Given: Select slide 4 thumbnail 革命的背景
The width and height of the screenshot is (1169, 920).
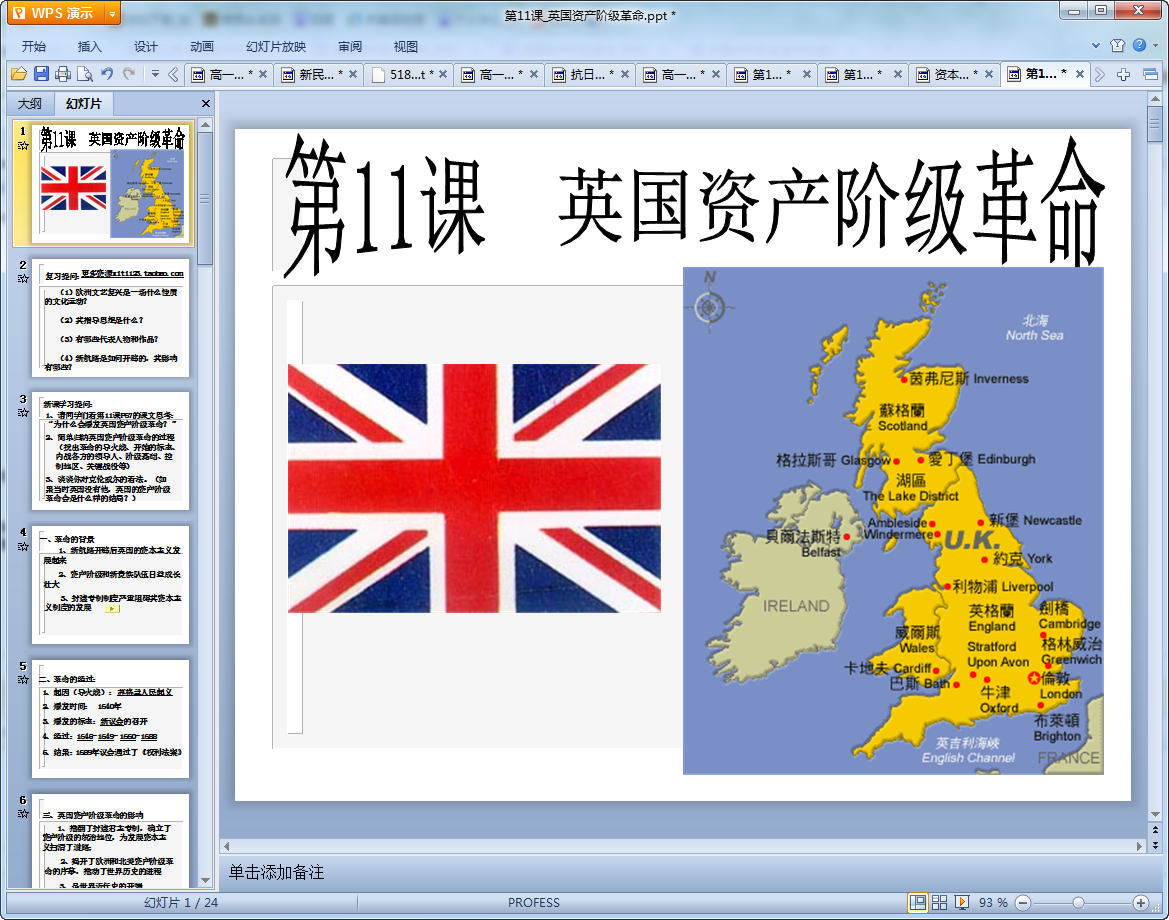Looking at the screenshot, I should (x=111, y=585).
